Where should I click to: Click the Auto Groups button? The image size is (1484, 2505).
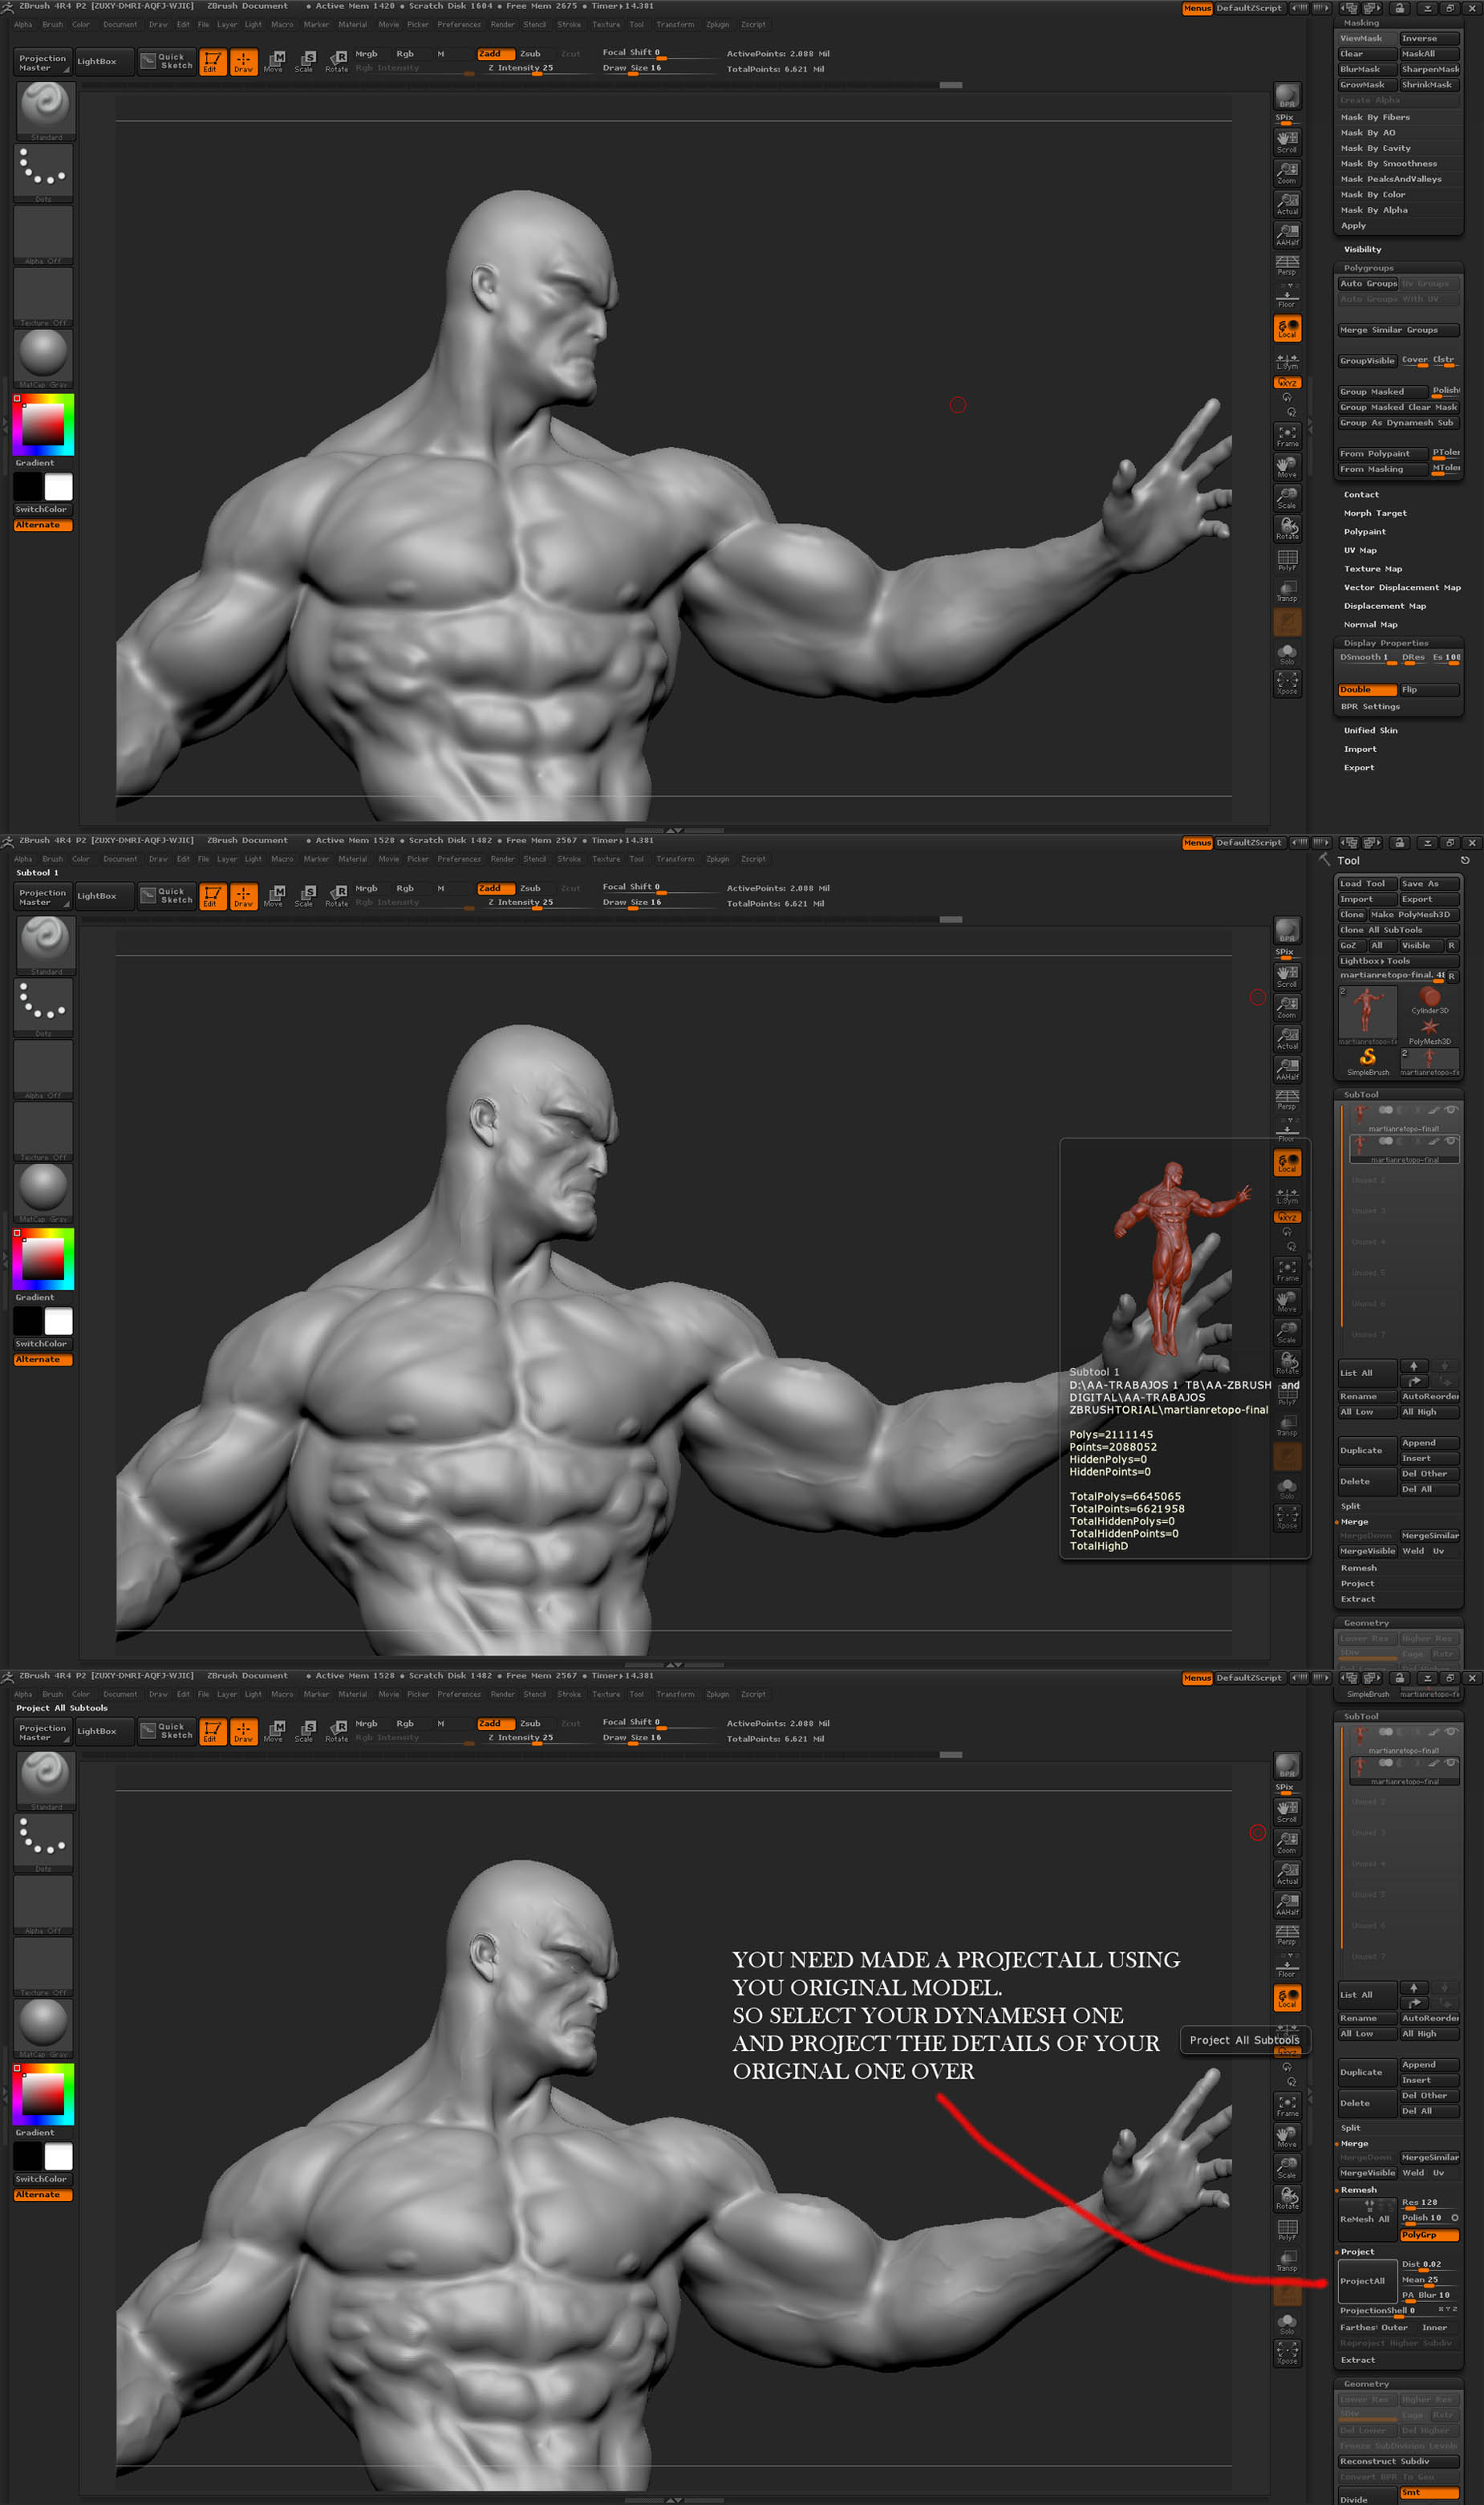point(1368,284)
